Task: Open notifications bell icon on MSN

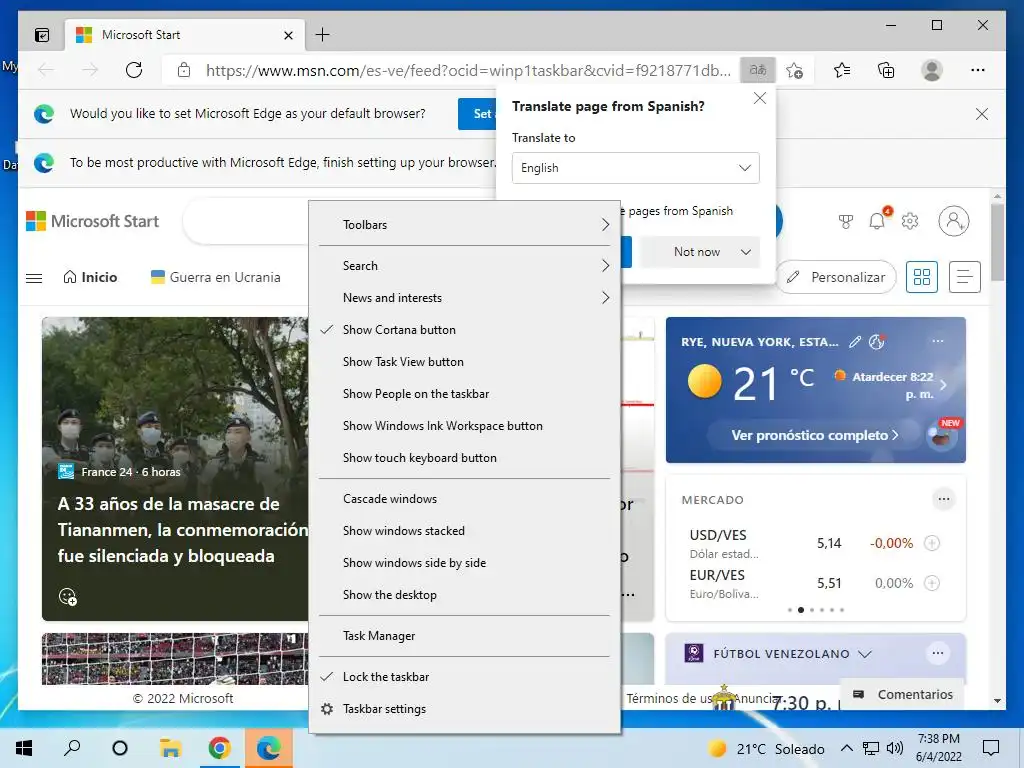Action: point(877,221)
